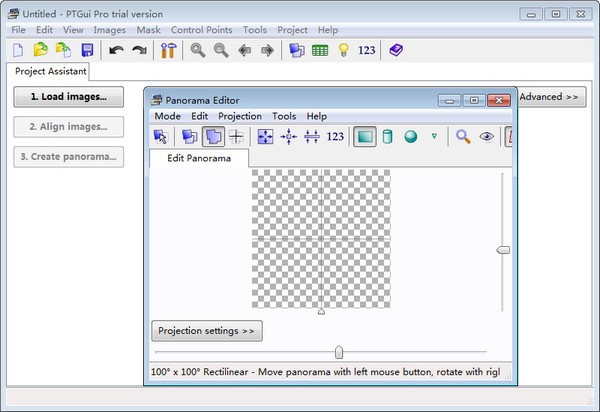This screenshot has width=600, height=412.
Task: Open the control point table green grid icon
Action: click(320, 50)
